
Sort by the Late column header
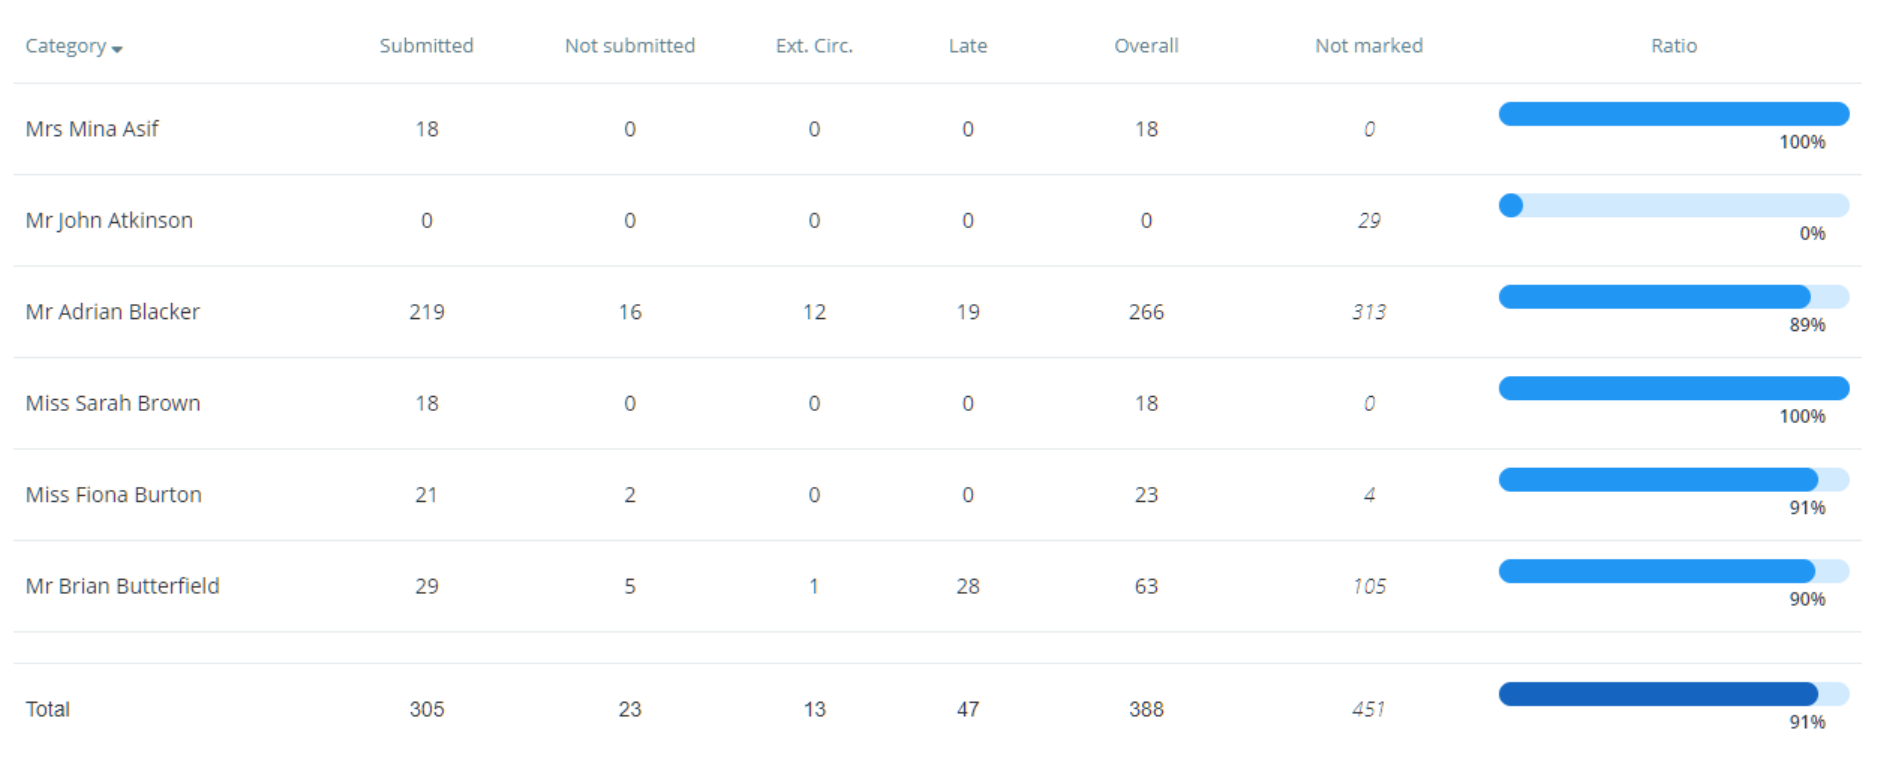(x=967, y=45)
